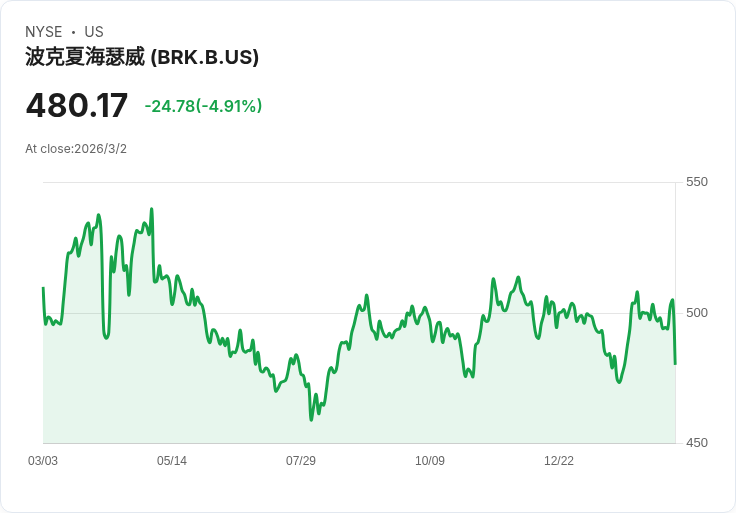Image resolution: width=736 pixels, height=513 pixels.
Task: Click the chart line's starting point at 03/03
Action: click(x=43, y=288)
